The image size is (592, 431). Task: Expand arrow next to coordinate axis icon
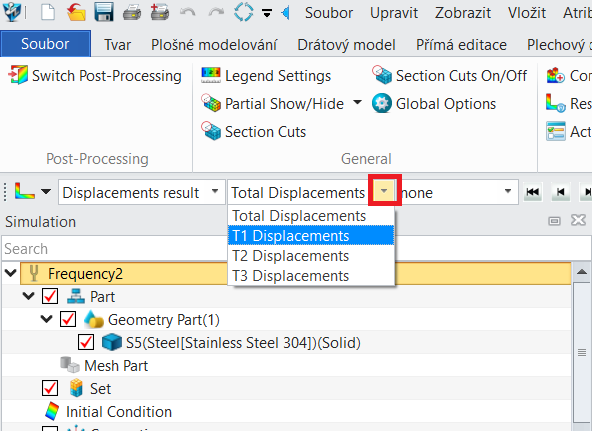(x=46, y=192)
